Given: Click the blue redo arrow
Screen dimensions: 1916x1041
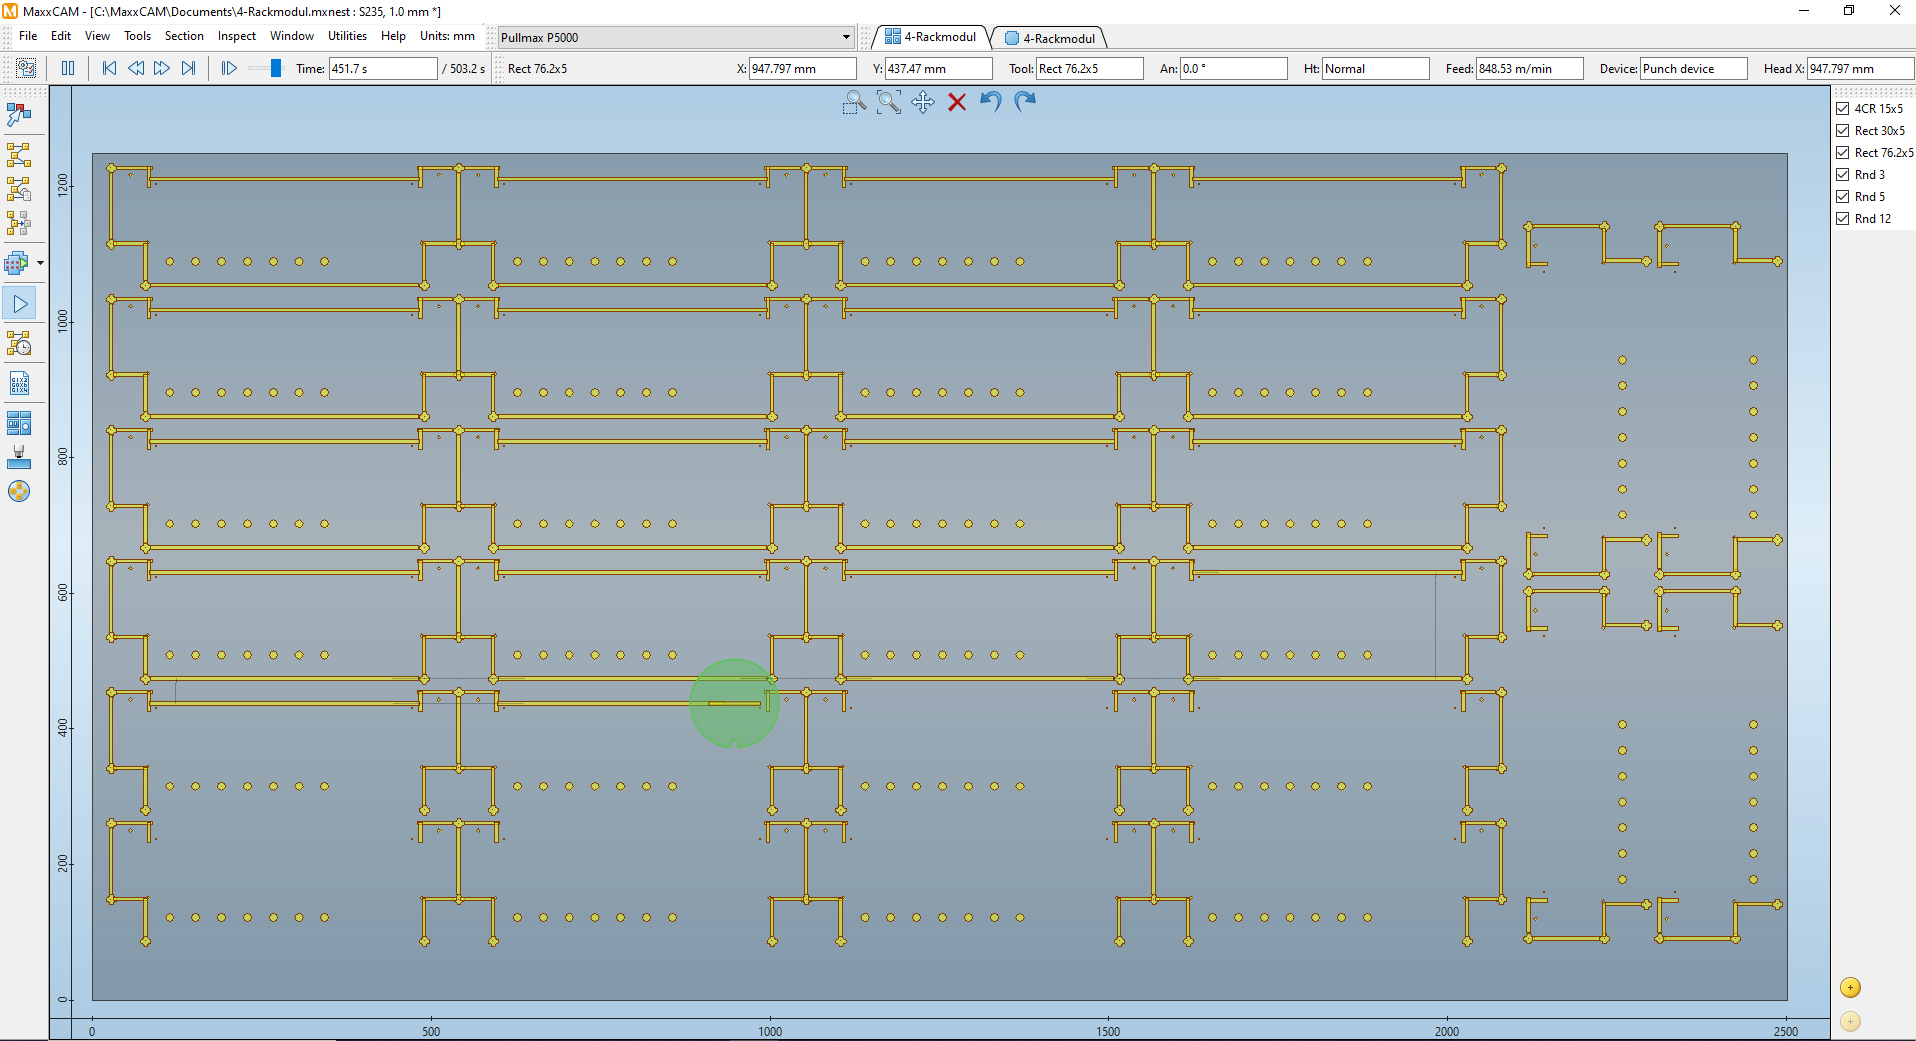Looking at the screenshot, I should click(x=1025, y=102).
